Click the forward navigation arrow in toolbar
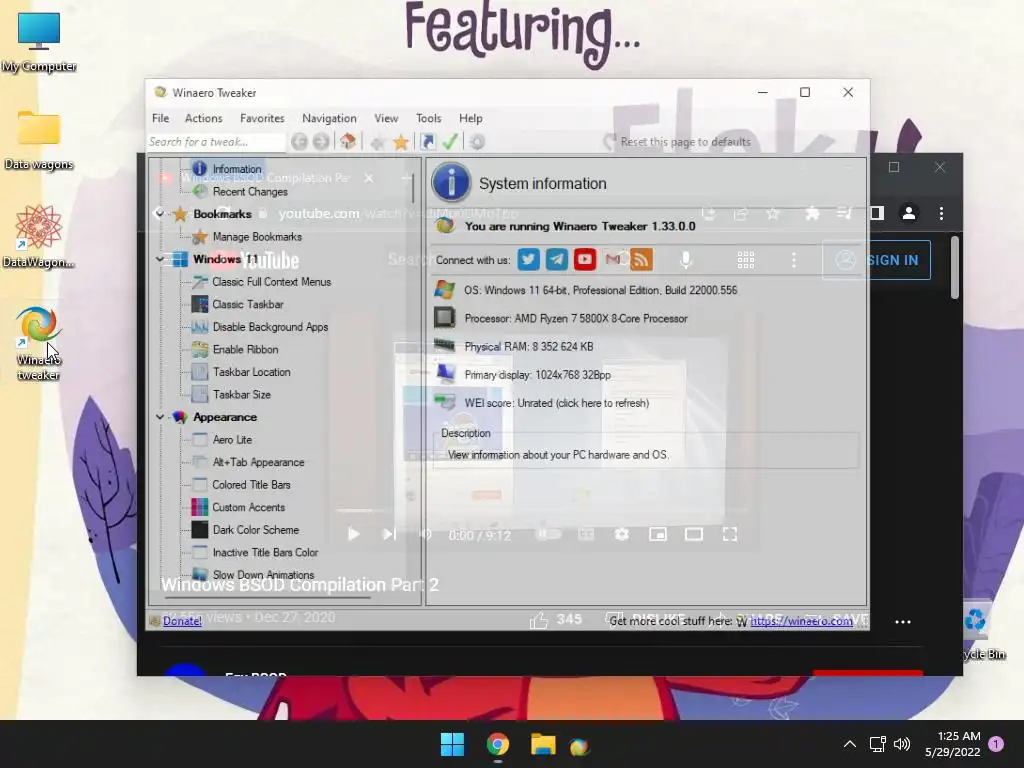This screenshot has height=768, width=1024. click(x=321, y=142)
